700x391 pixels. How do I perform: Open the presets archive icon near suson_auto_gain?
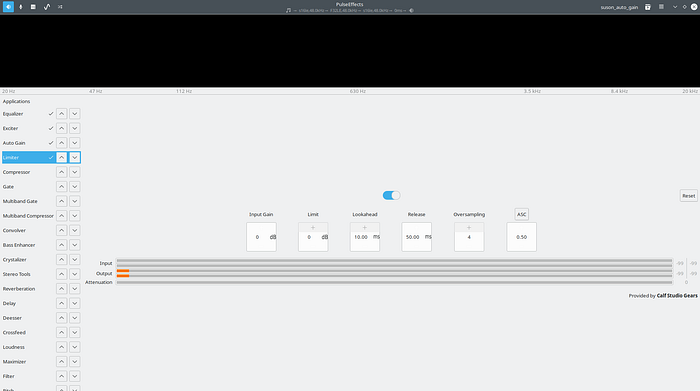tap(648, 7)
